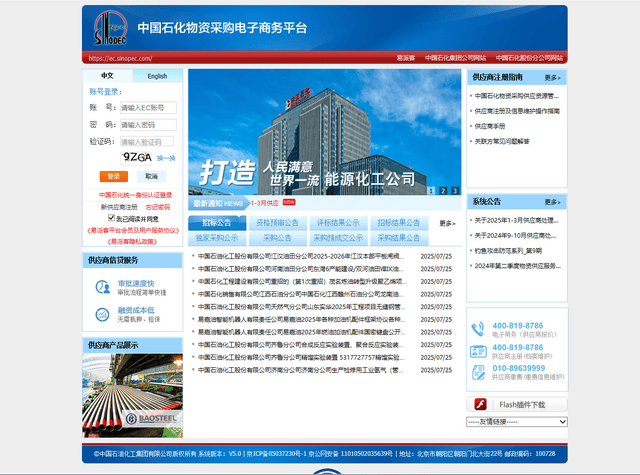This screenshot has width=640, height=475.
Task: Click the 融资成本低 service icon
Action: tap(101, 315)
